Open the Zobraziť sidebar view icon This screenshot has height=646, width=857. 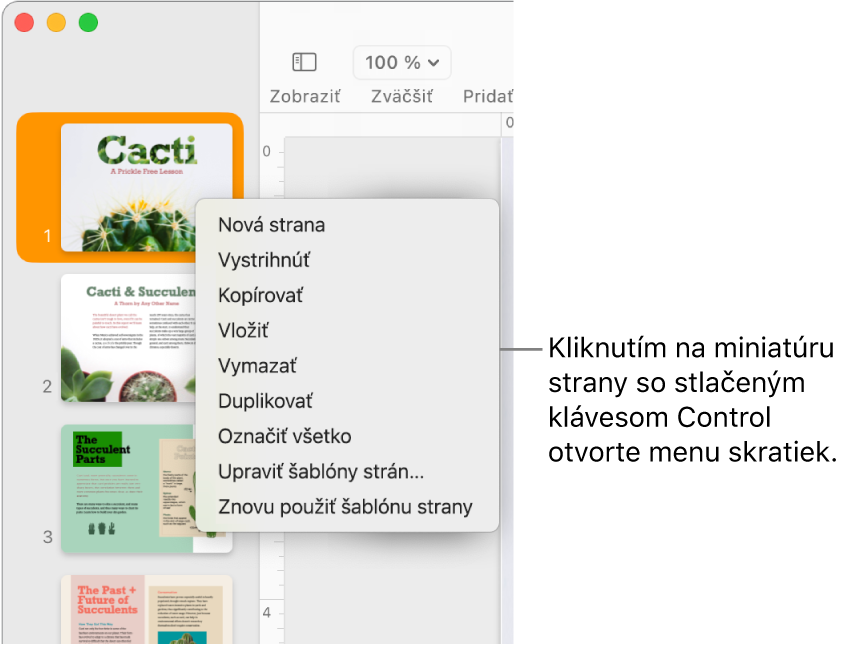pyautogui.click(x=304, y=62)
